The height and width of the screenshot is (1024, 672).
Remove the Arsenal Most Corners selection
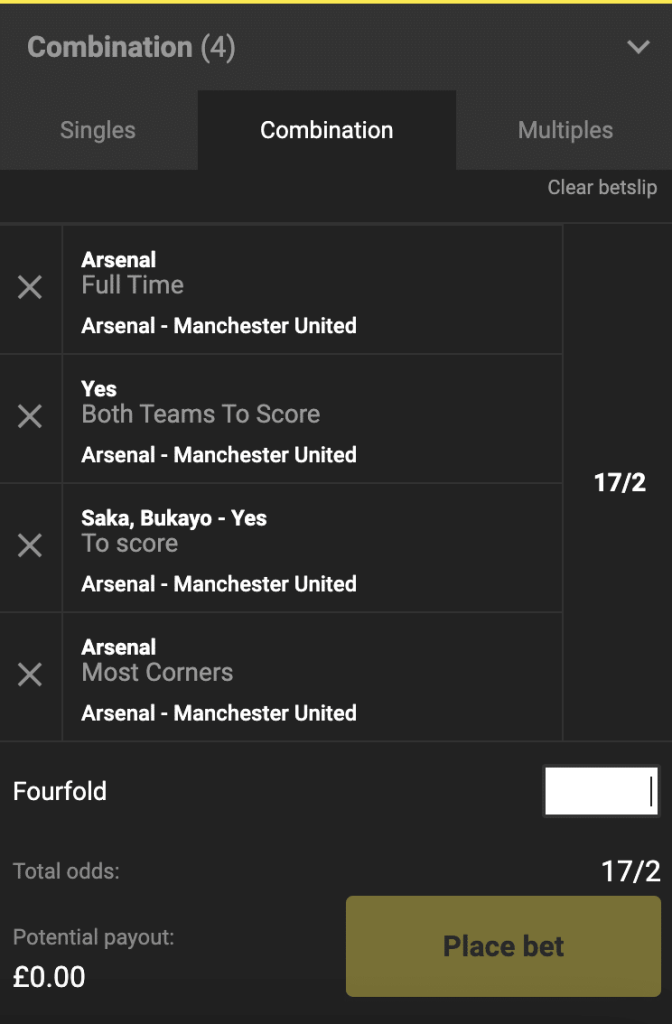tap(30, 675)
